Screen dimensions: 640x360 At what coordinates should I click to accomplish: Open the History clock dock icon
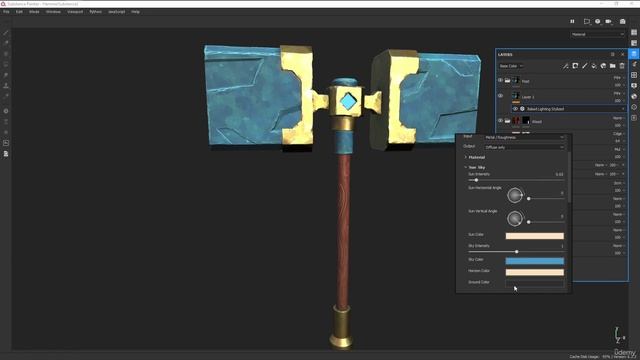pyautogui.click(x=634, y=107)
